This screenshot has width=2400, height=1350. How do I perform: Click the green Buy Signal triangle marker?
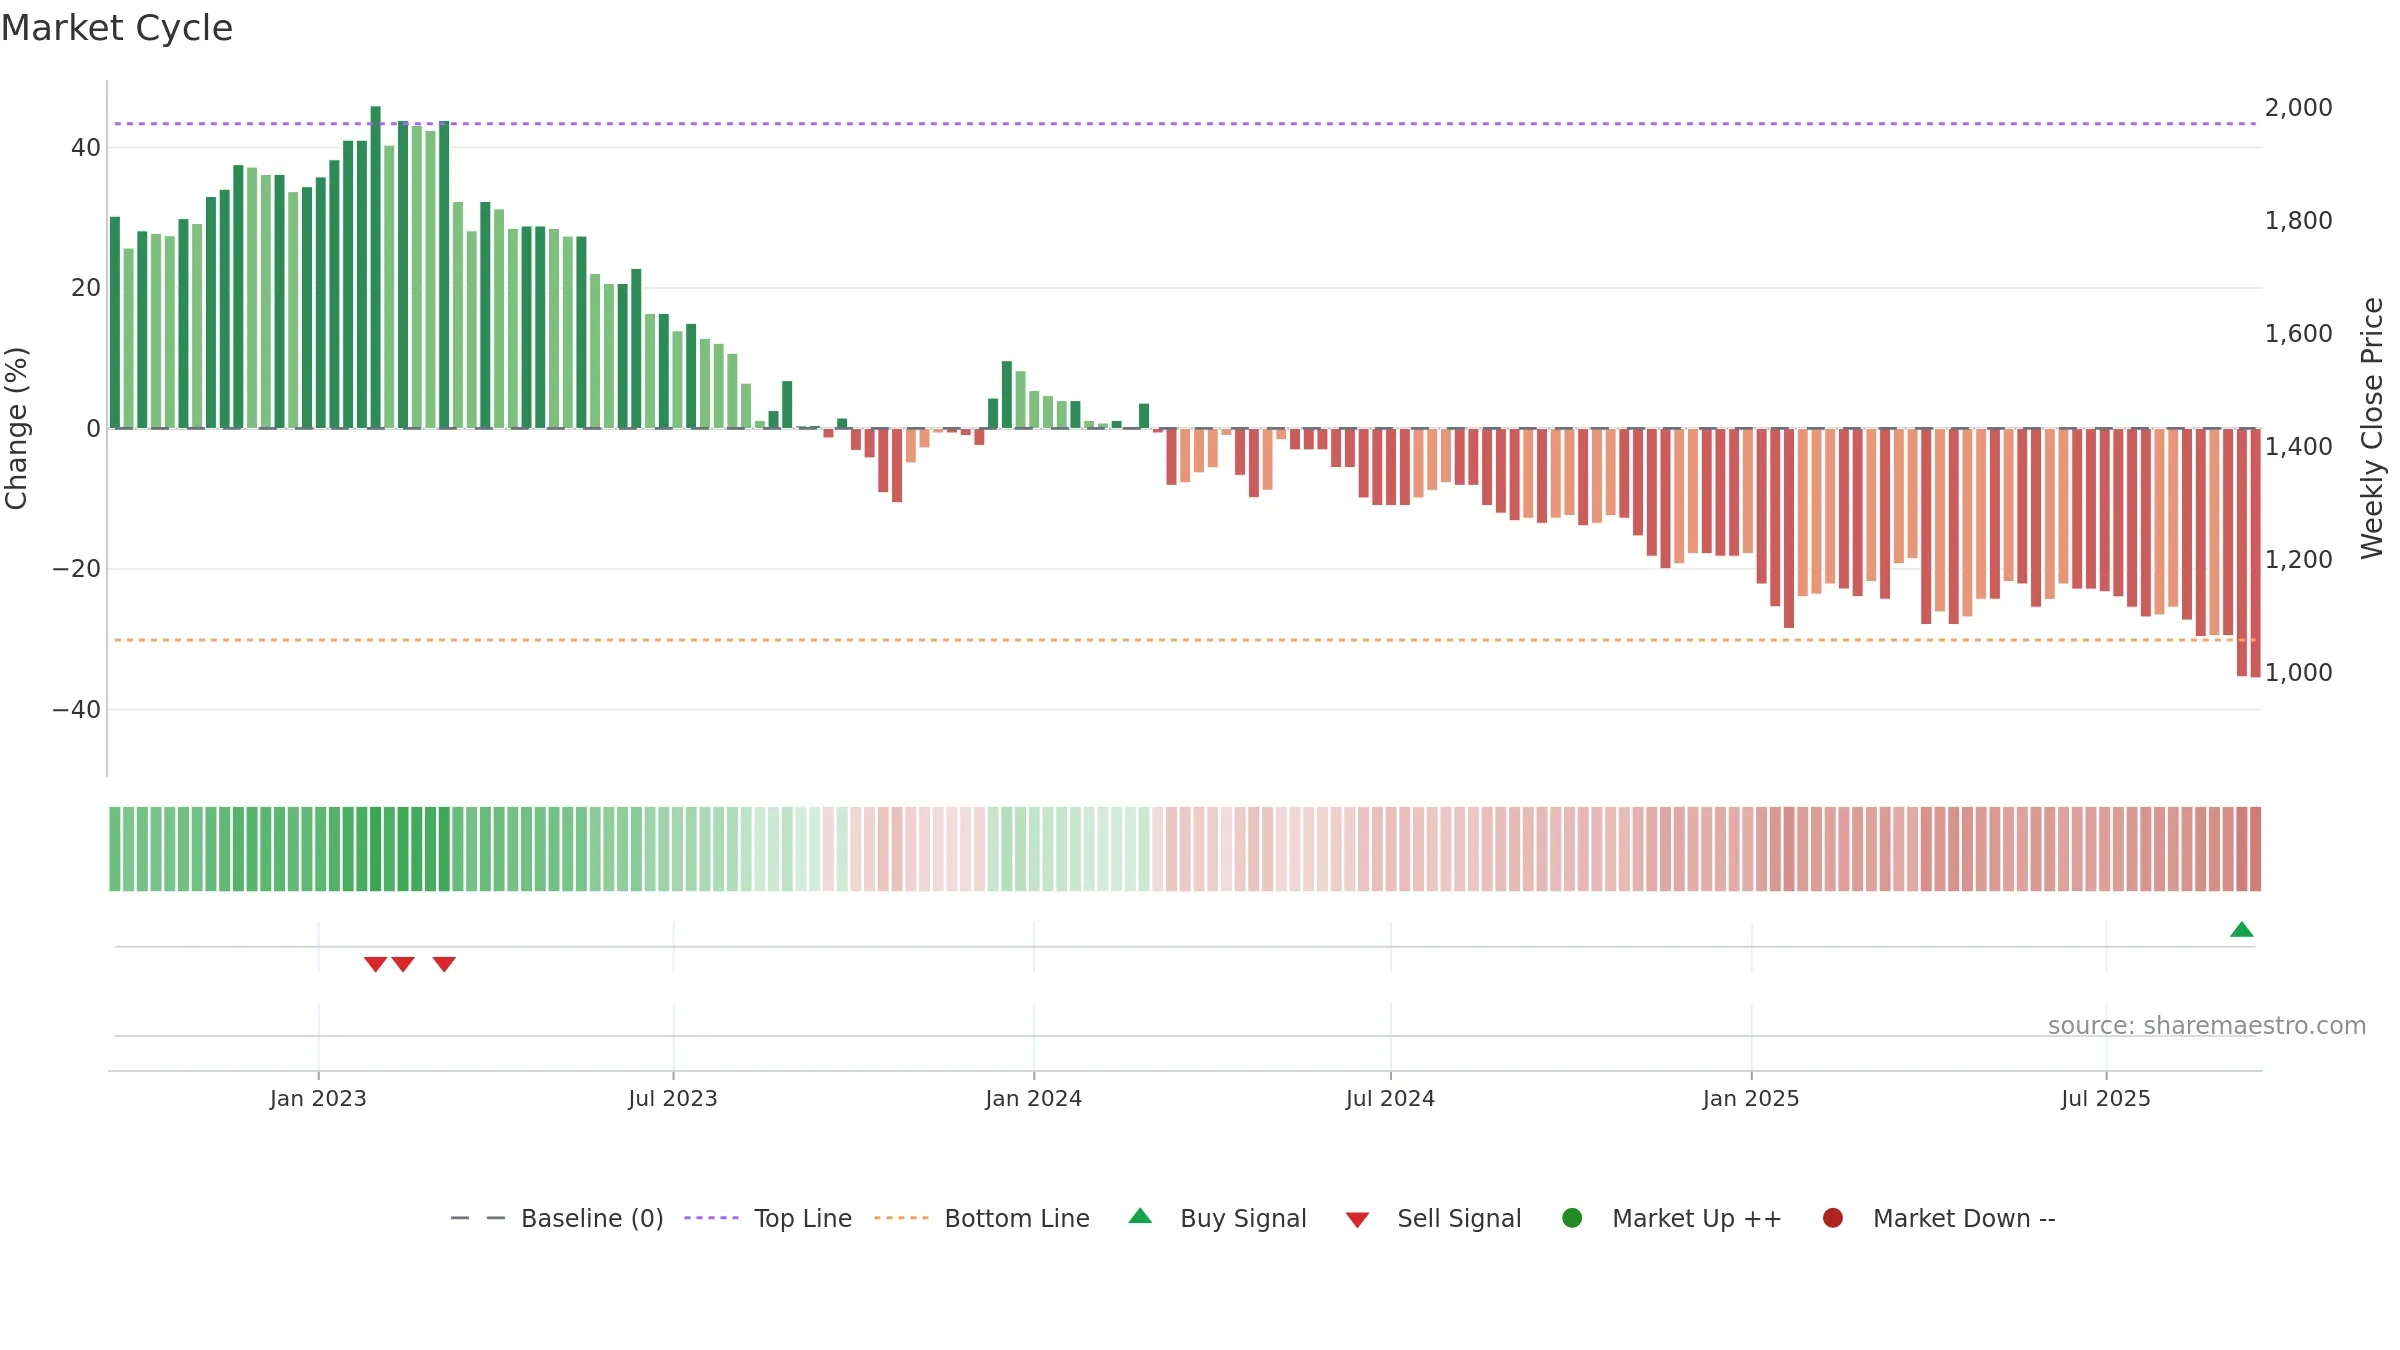[x=2241, y=930]
